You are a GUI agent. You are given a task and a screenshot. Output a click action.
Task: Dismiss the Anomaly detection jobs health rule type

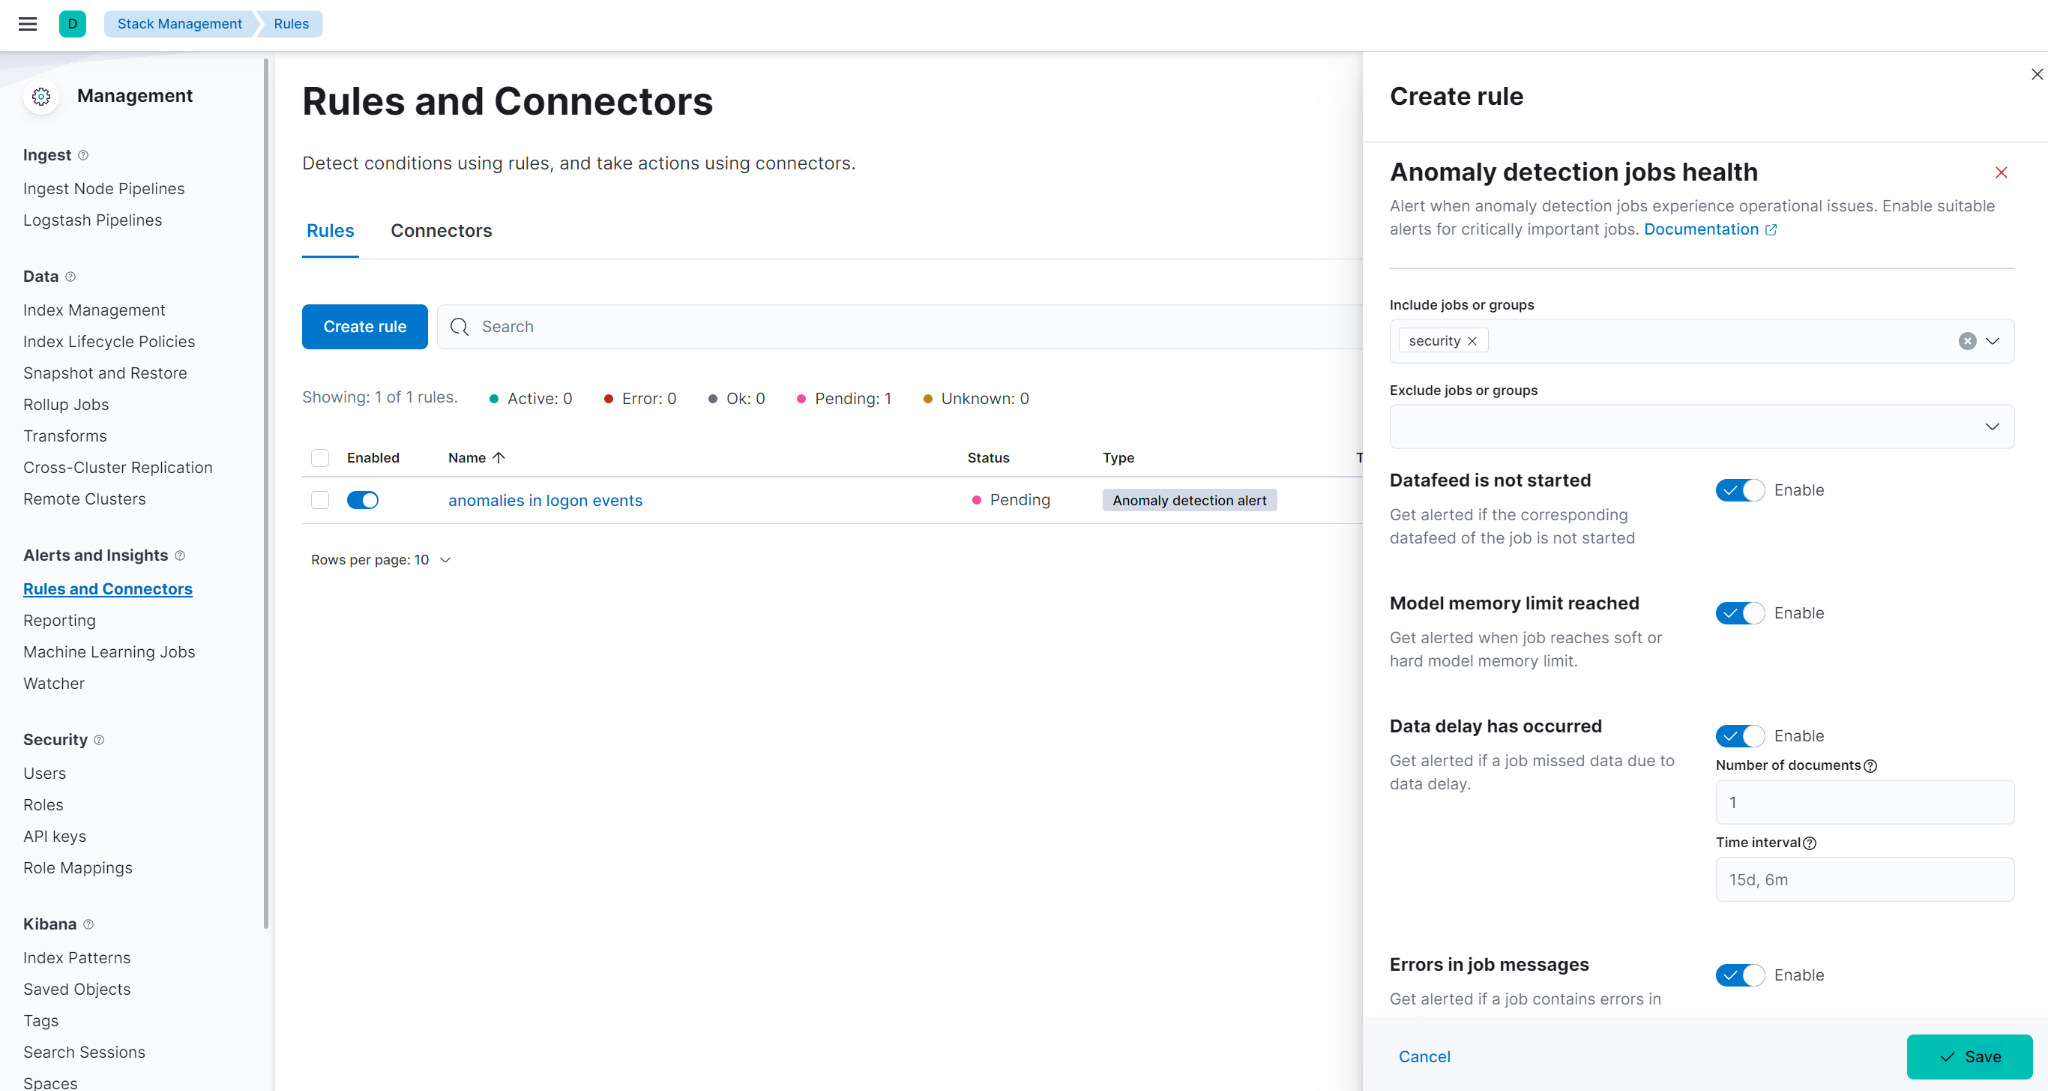pos(2000,172)
